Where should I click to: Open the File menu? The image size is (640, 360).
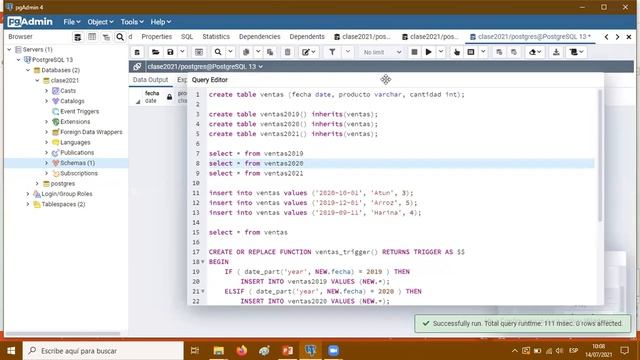72,22
